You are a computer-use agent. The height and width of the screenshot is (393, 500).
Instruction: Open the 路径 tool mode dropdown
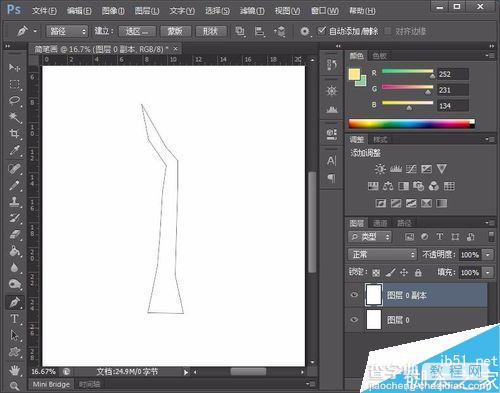(67, 32)
